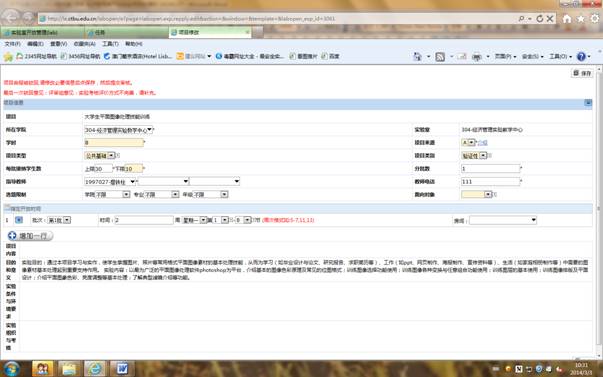Click the RSS feed toolbar icon
The image size is (603, 377).
[x=440, y=57]
